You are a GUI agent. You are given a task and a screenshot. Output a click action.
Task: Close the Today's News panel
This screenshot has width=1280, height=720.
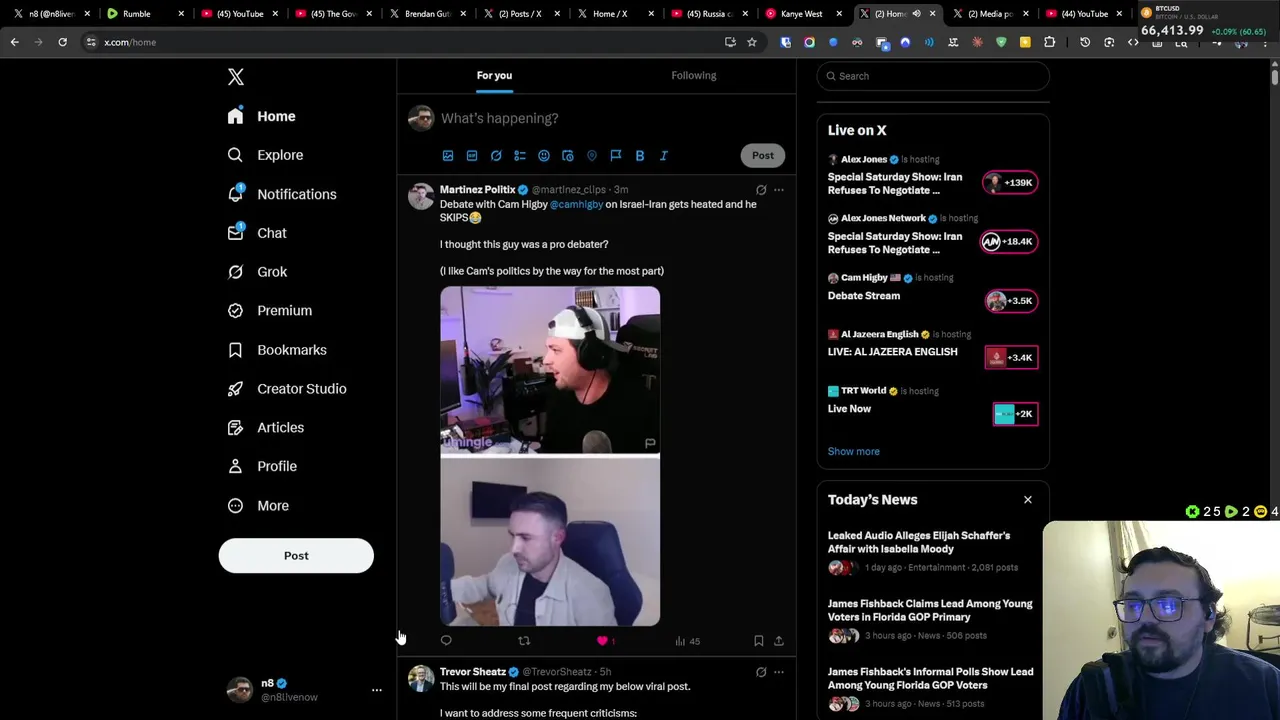[1027, 499]
